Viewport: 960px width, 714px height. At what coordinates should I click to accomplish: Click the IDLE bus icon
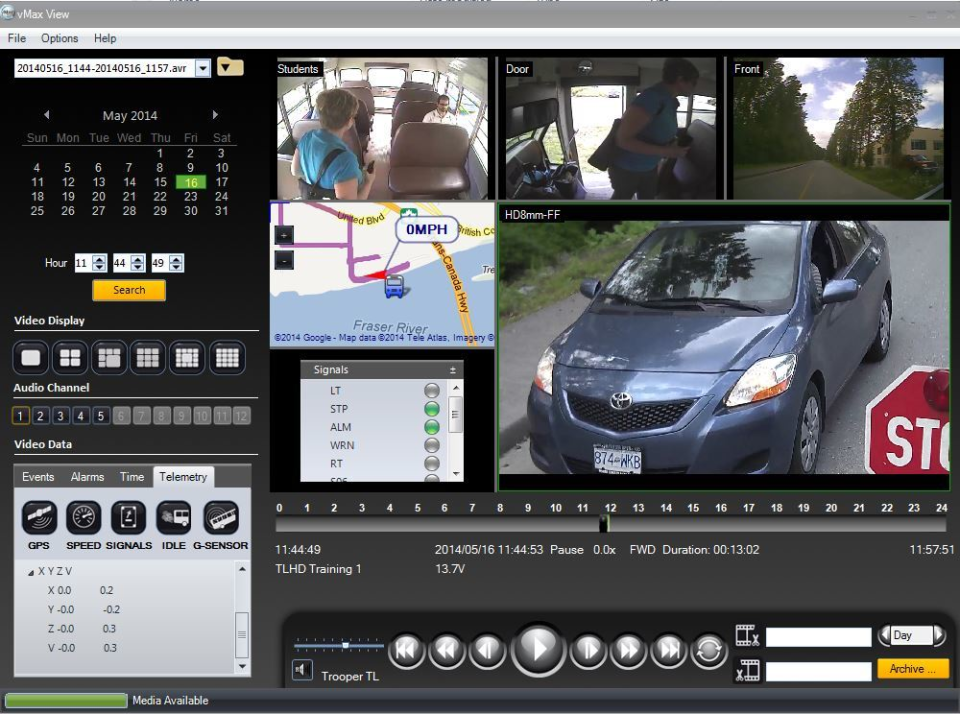[174, 518]
